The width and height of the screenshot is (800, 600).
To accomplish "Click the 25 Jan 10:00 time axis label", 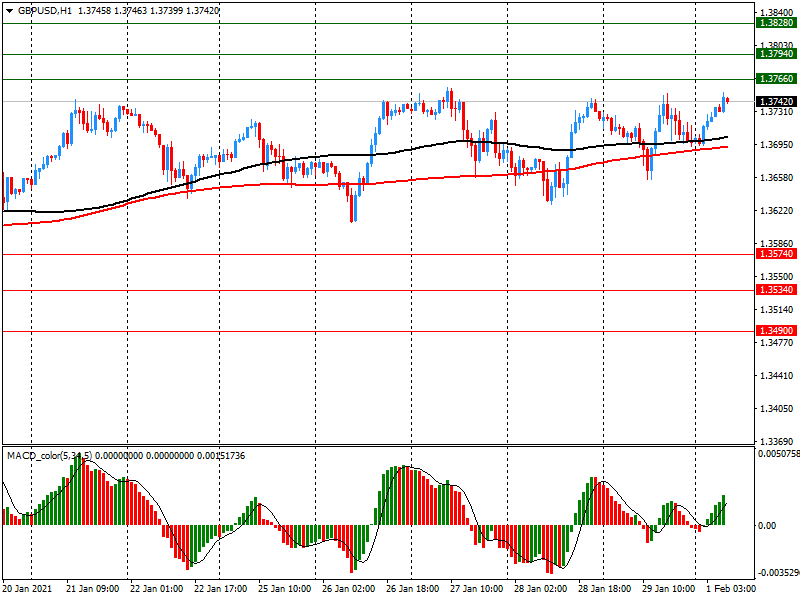I will 284,589.
